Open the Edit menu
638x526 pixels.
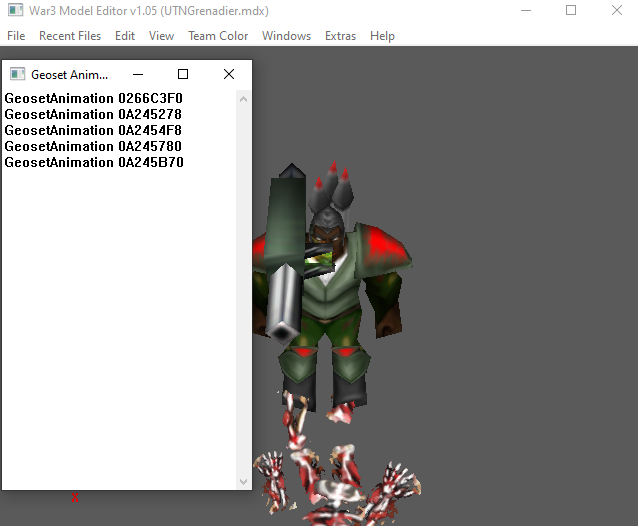125,36
